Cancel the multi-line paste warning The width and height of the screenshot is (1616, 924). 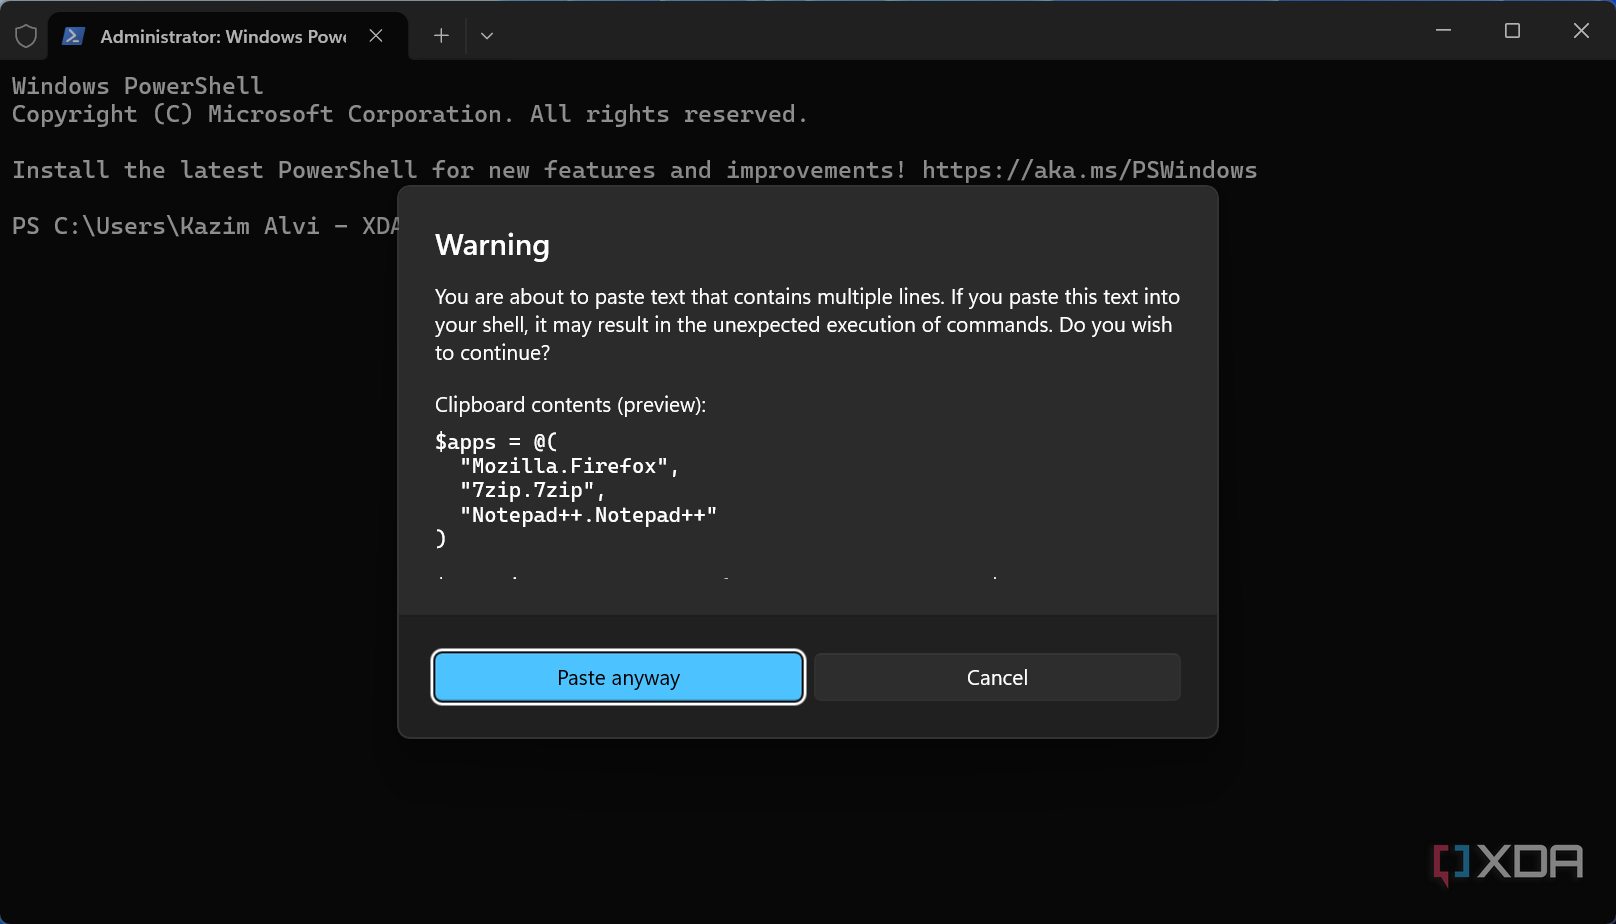coord(997,678)
